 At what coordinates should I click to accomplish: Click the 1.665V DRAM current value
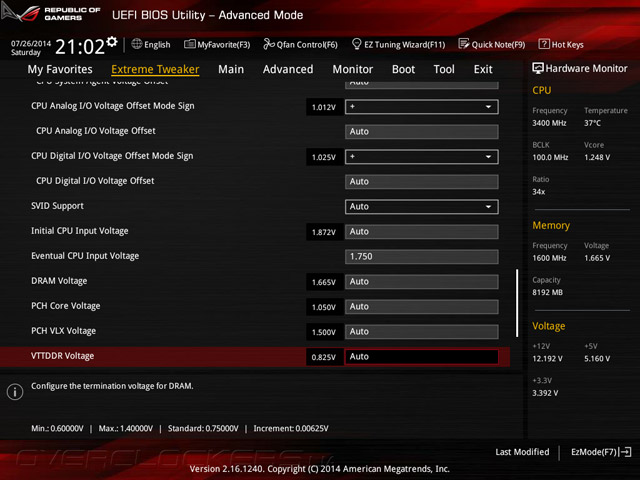point(324,282)
